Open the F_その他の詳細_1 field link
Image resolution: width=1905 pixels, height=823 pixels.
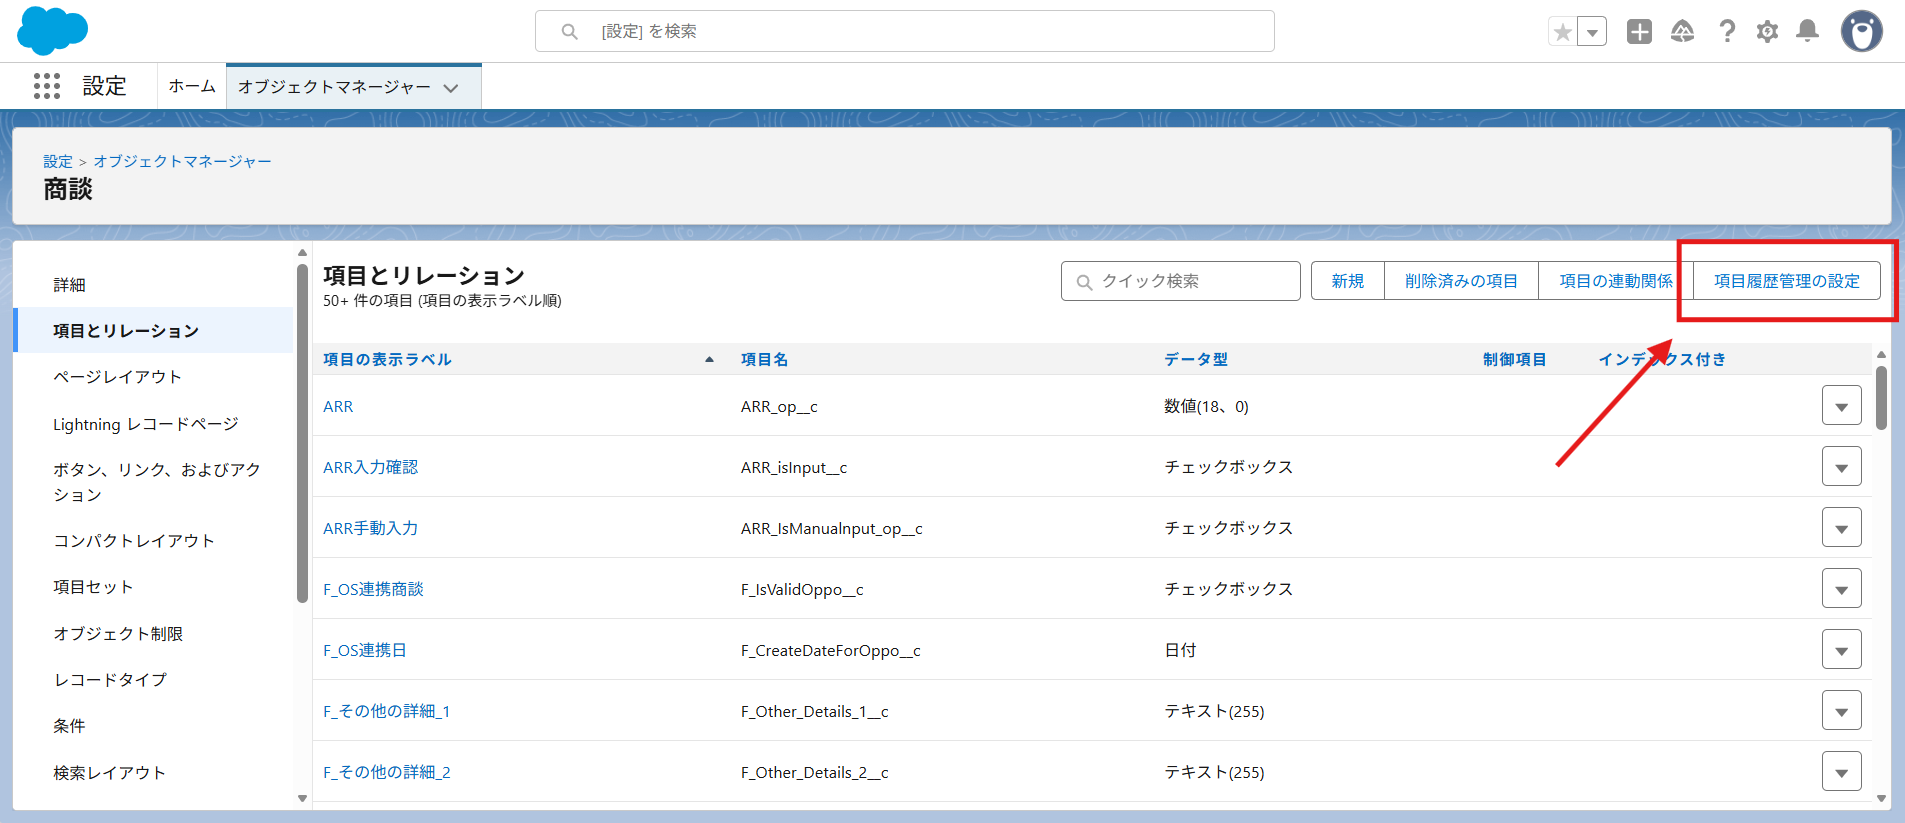point(386,712)
